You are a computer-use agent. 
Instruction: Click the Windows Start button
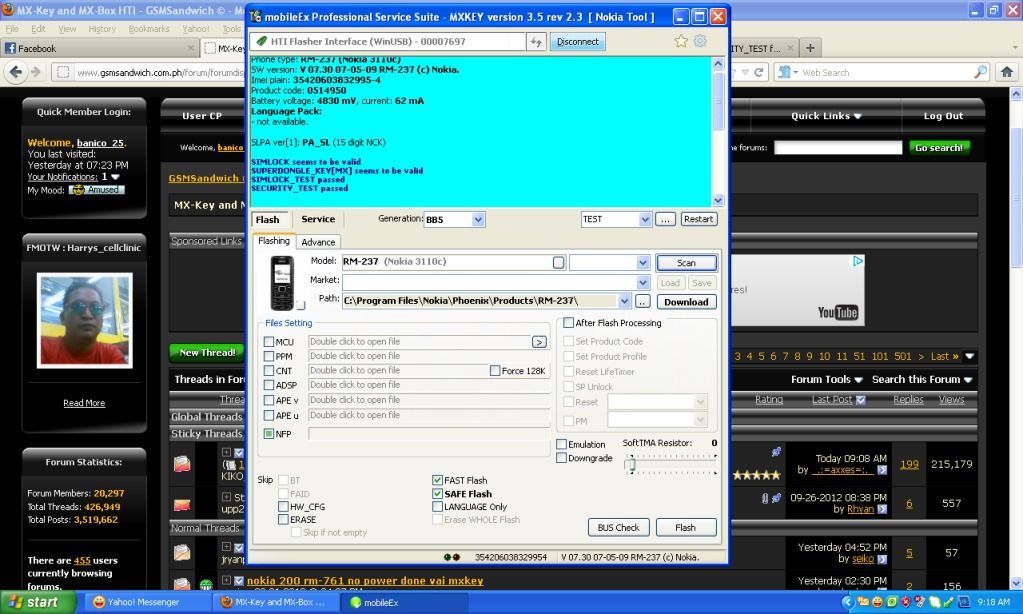click(x=38, y=602)
